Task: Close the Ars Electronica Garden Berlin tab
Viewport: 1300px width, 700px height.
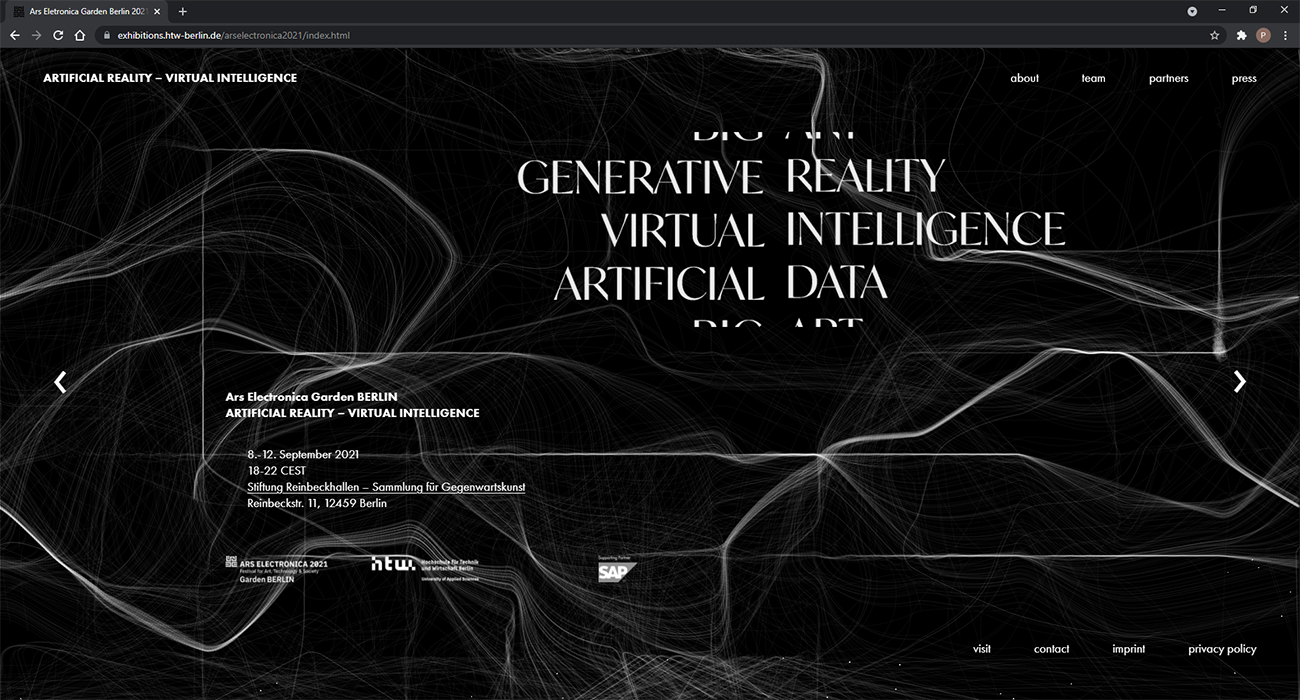Action: 157,11
